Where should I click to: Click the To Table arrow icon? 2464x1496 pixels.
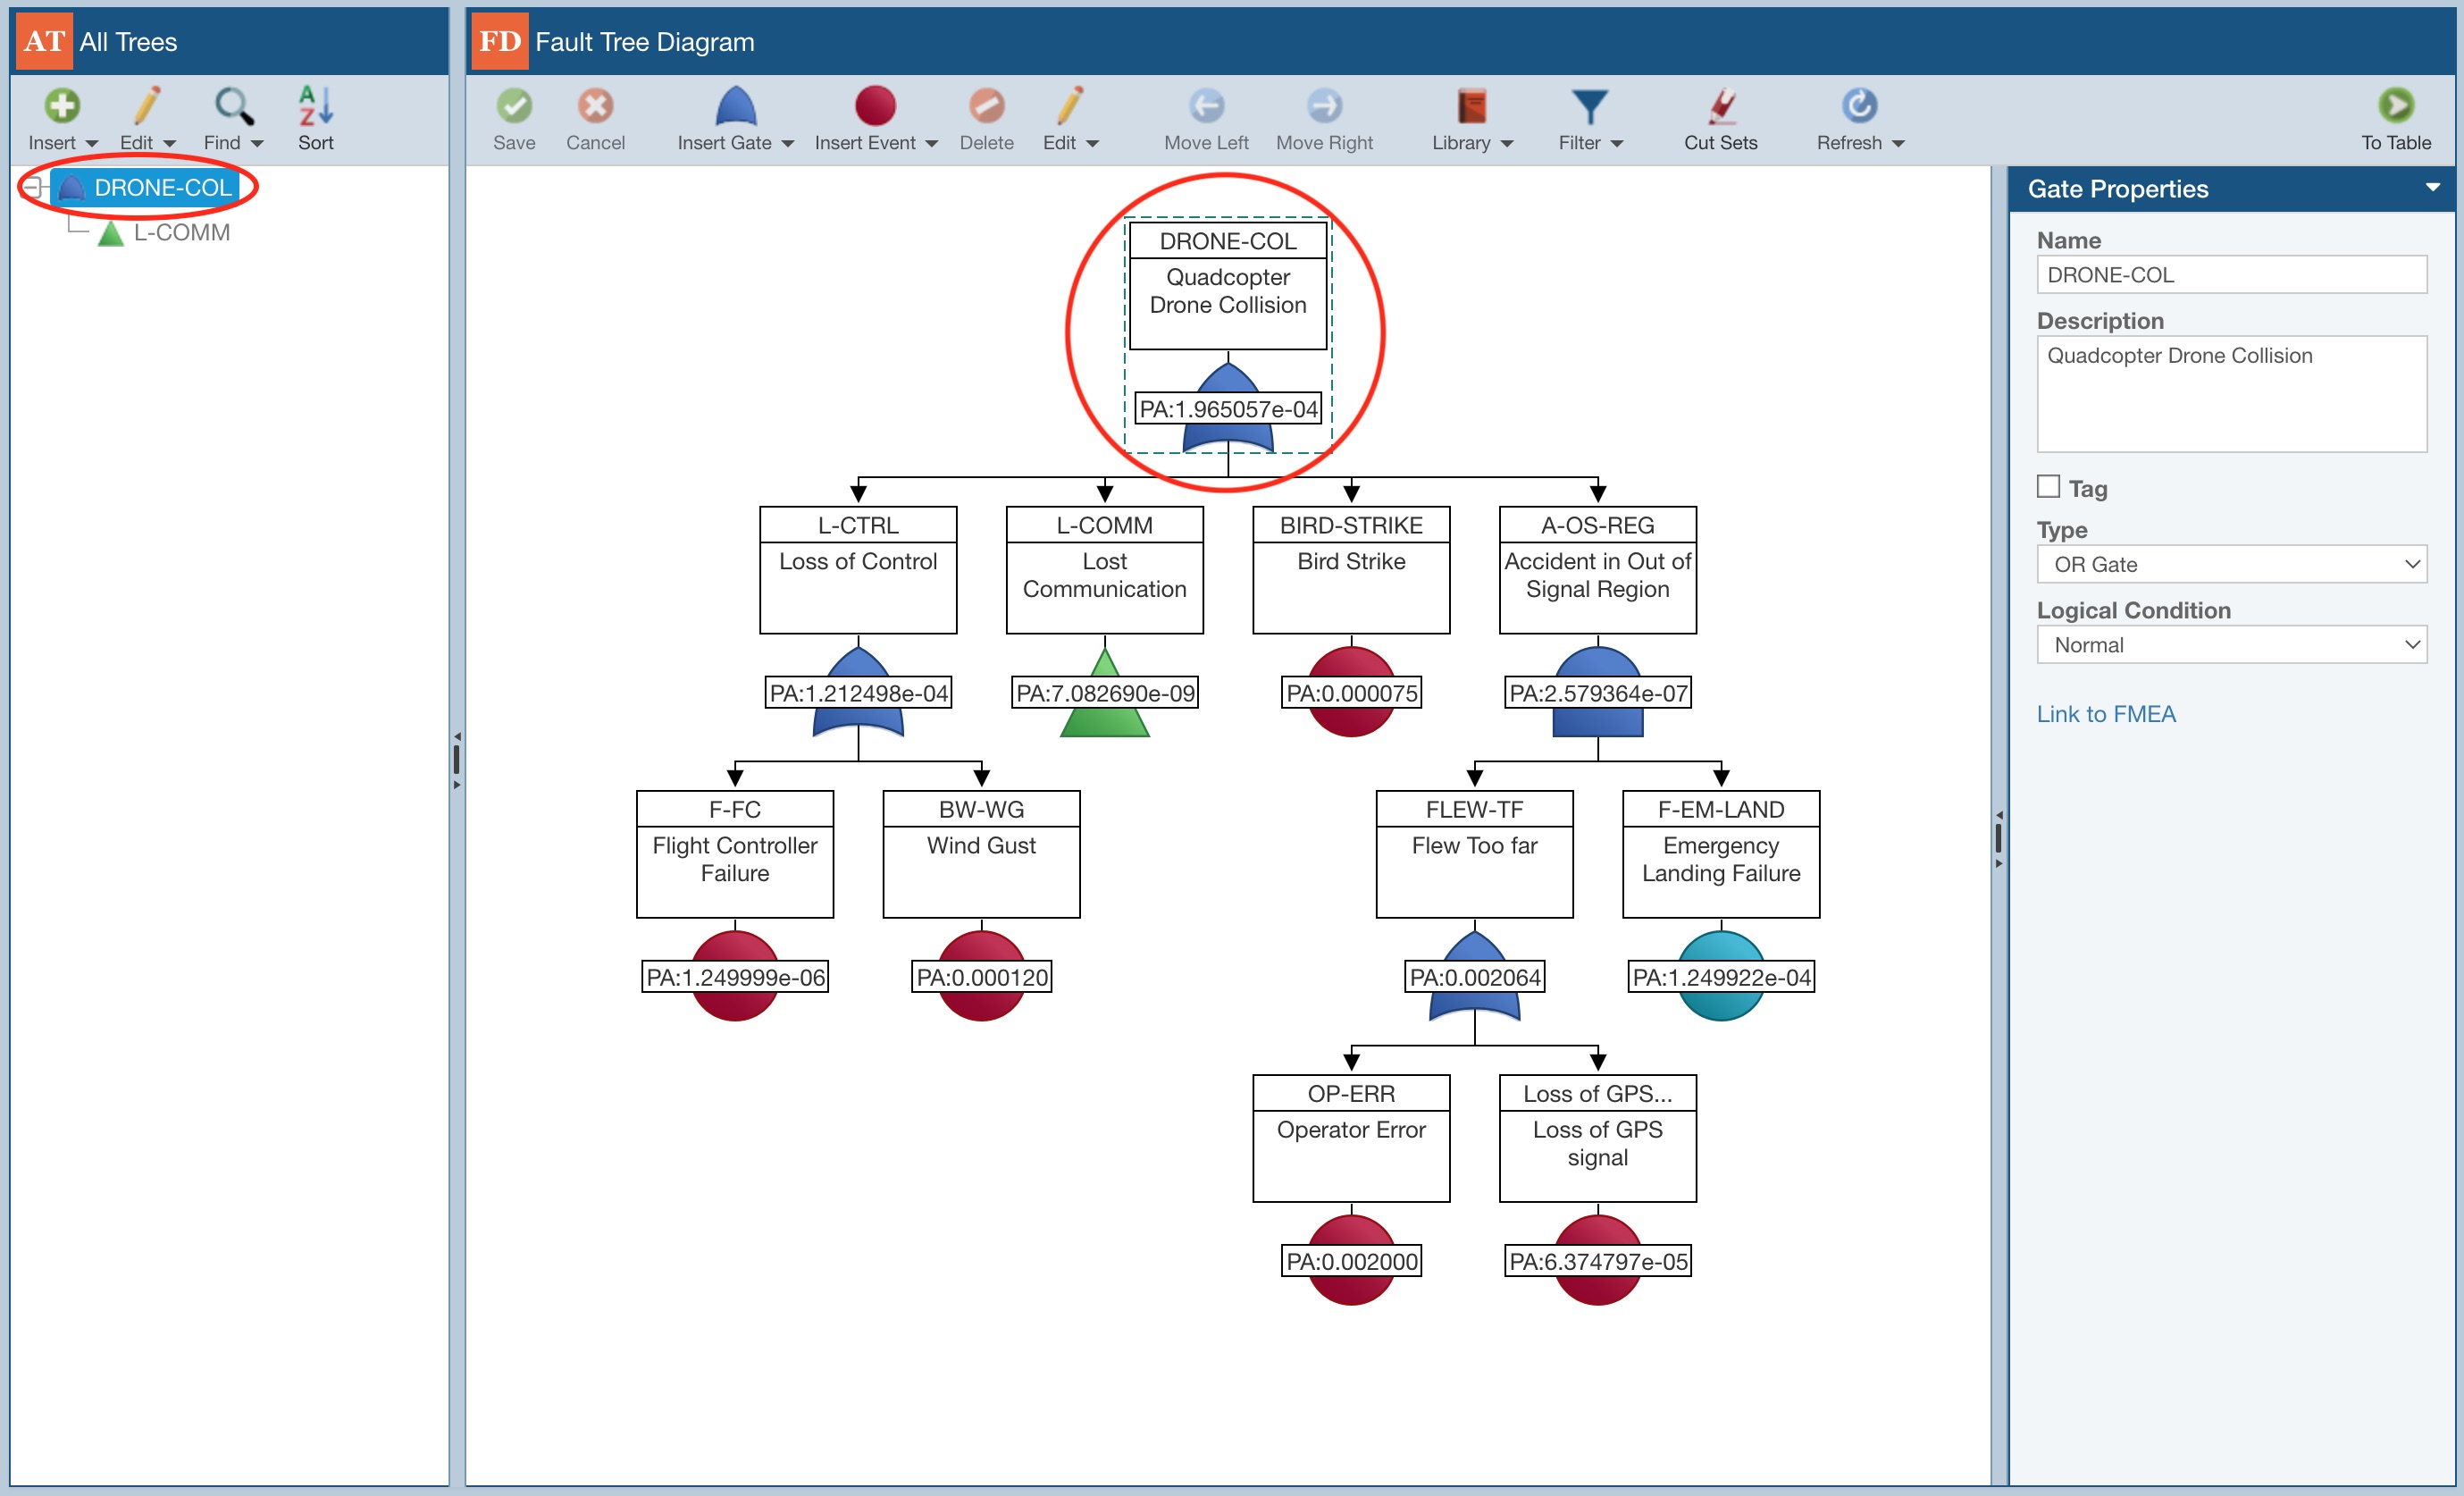point(2395,106)
